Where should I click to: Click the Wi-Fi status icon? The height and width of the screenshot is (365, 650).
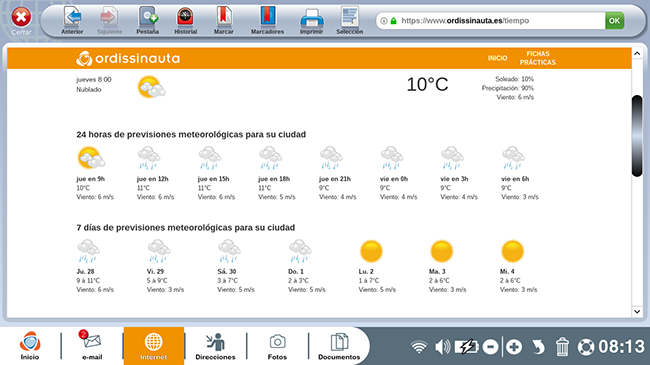tap(419, 347)
